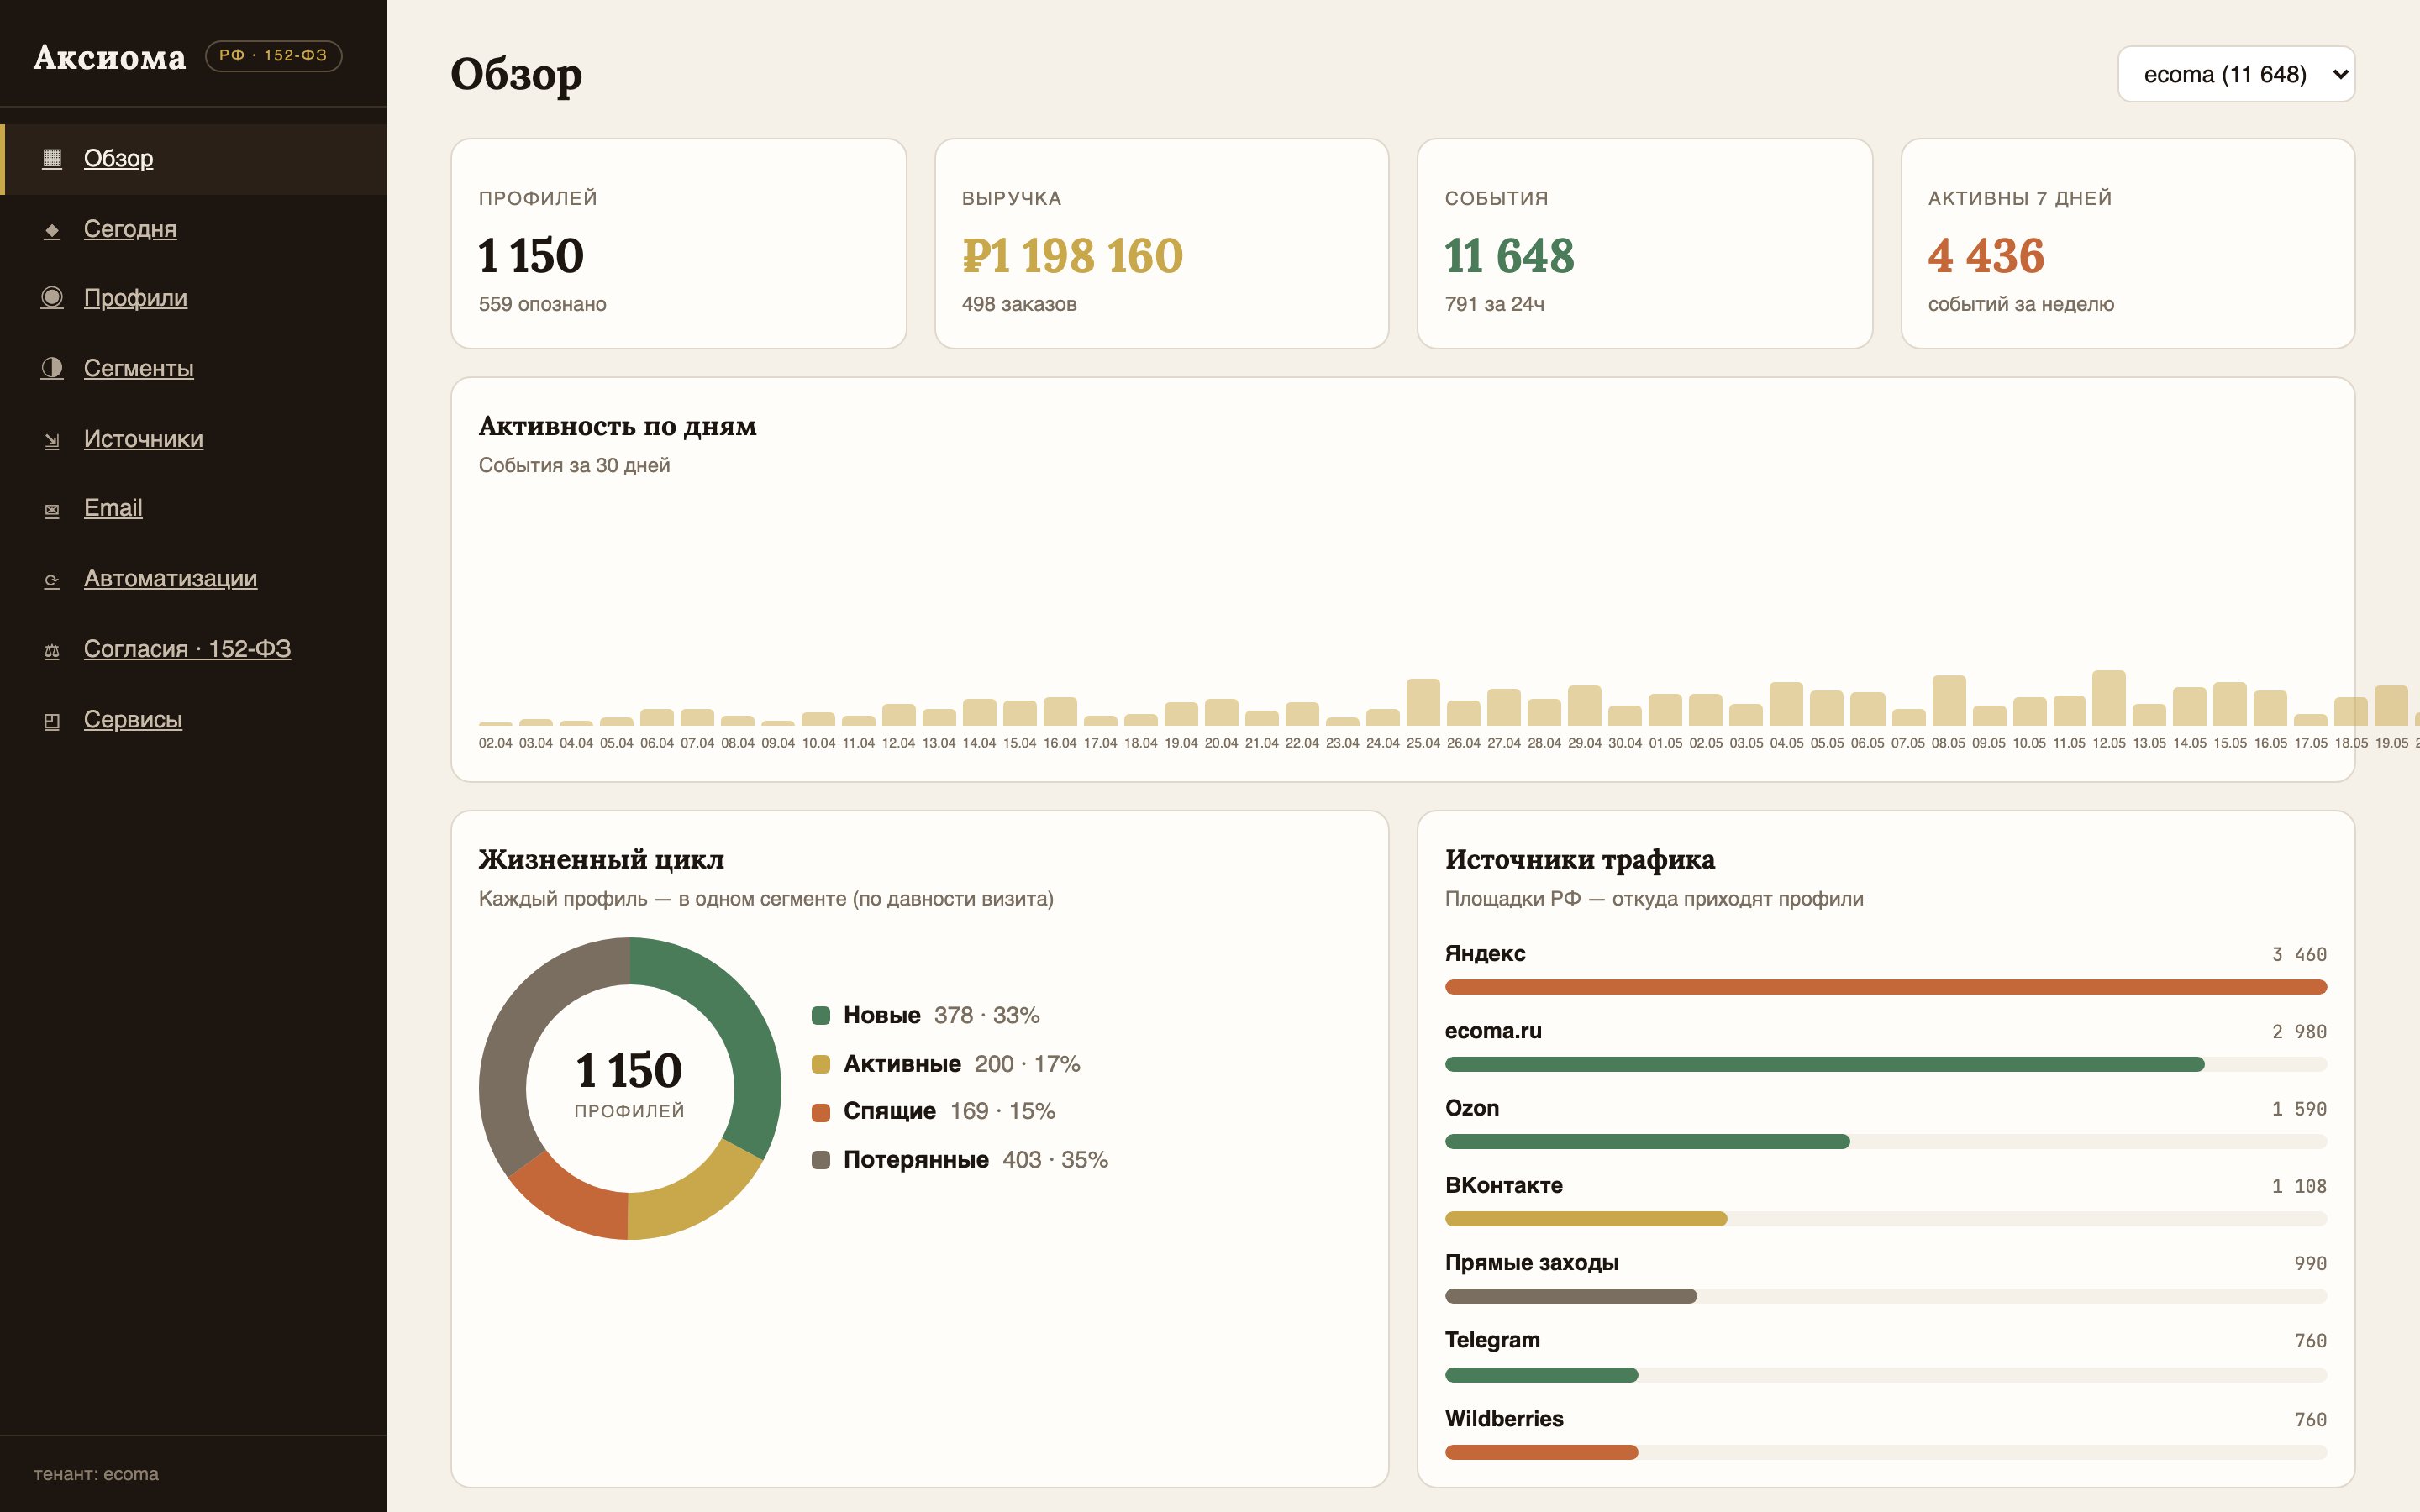Click the bar for 12.05 in activity chart
Viewport: 2420px width, 1512px height.
[2109, 698]
